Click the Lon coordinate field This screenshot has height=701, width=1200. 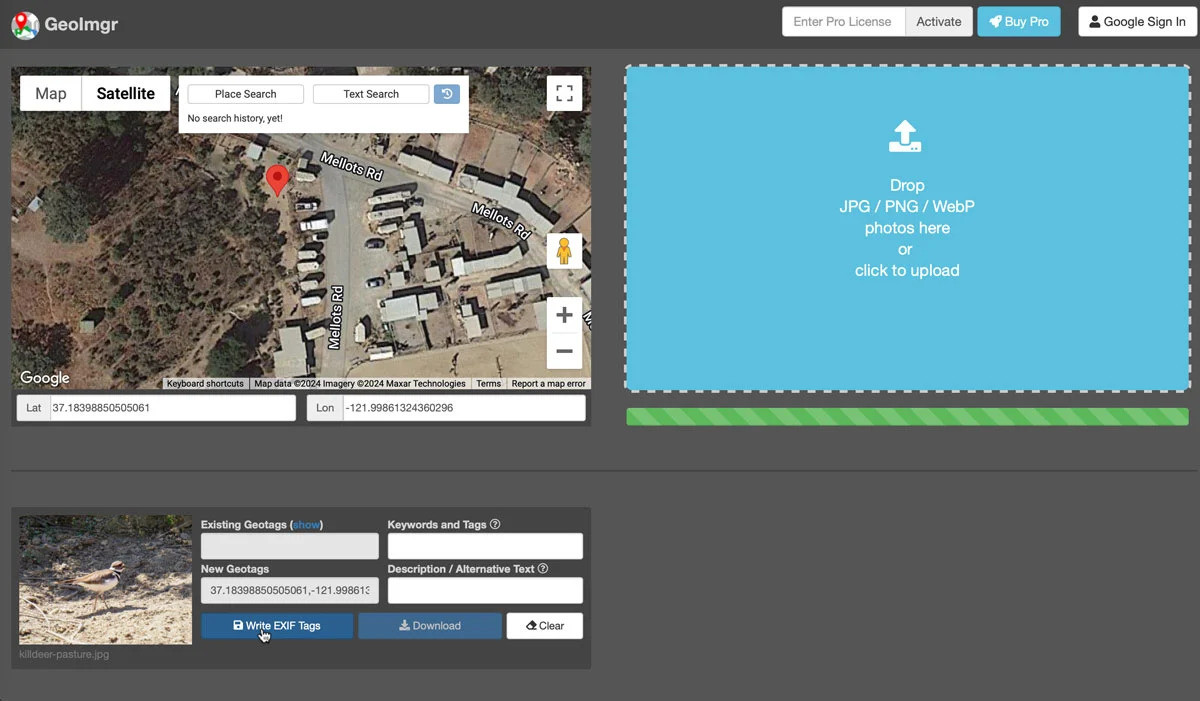[x=463, y=408]
